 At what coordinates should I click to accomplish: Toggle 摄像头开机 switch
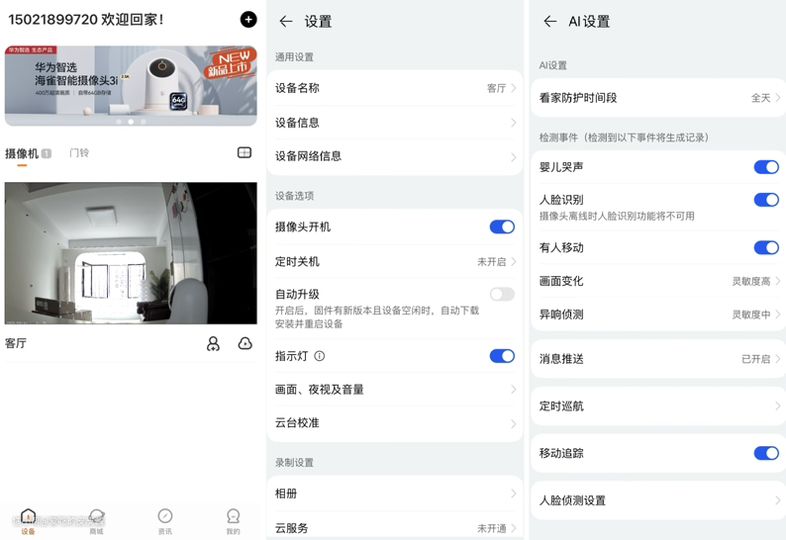click(502, 227)
